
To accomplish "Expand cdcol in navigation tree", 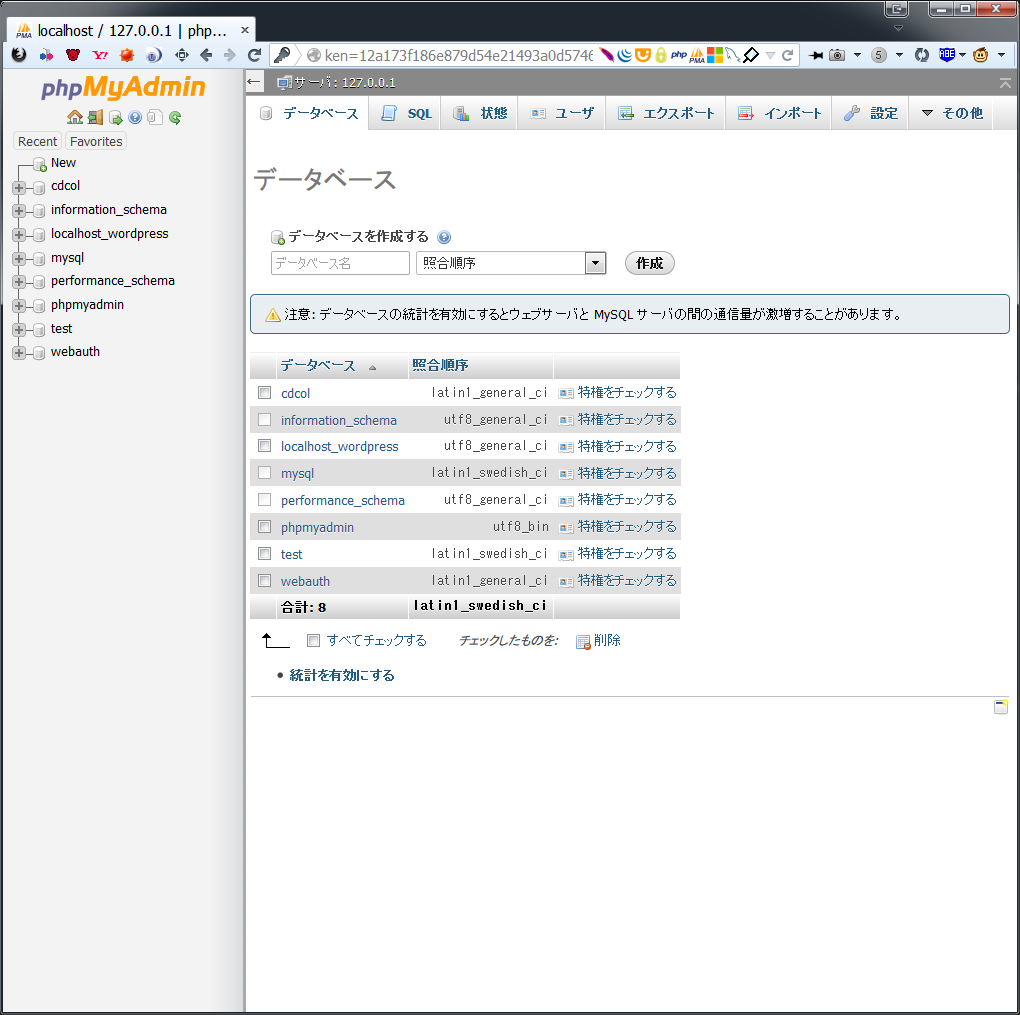I will tap(19, 188).
